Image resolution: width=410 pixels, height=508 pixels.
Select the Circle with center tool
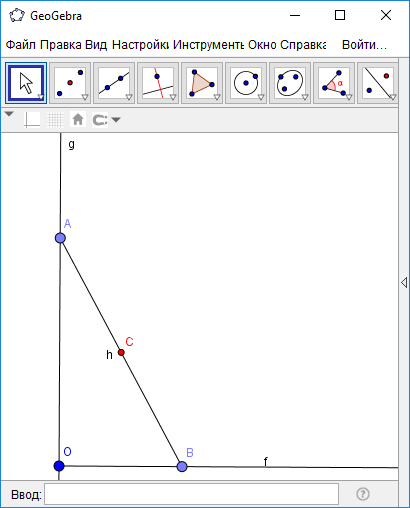(x=246, y=83)
